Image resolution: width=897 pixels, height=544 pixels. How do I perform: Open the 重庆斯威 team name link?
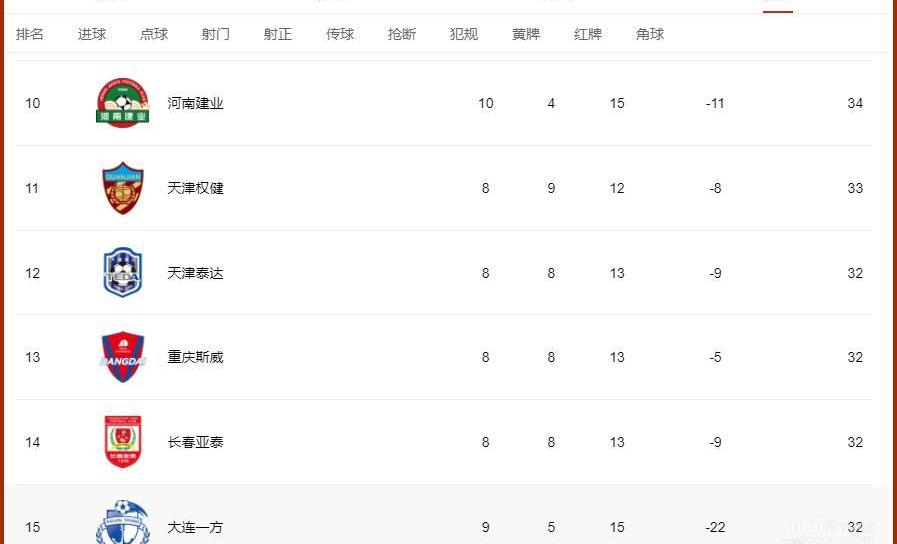[195, 358]
